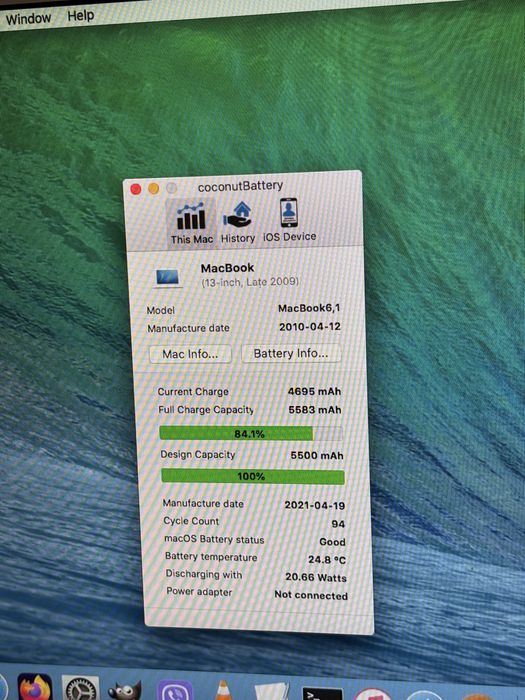The image size is (525, 700).
Task: Open the Music app in the dock
Action: [372, 694]
